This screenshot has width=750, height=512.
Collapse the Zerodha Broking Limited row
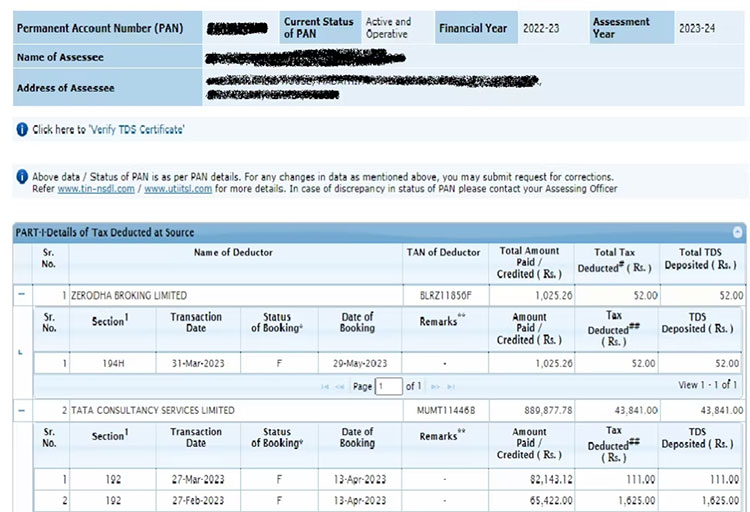[x=22, y=294]
